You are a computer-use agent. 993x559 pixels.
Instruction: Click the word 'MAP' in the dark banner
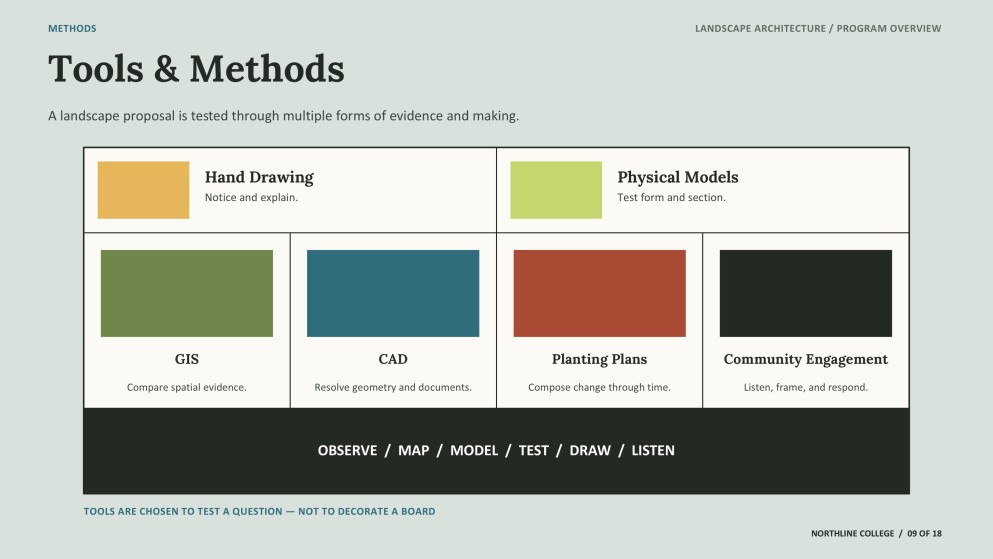pyautogui.click(x=414, y=450)
